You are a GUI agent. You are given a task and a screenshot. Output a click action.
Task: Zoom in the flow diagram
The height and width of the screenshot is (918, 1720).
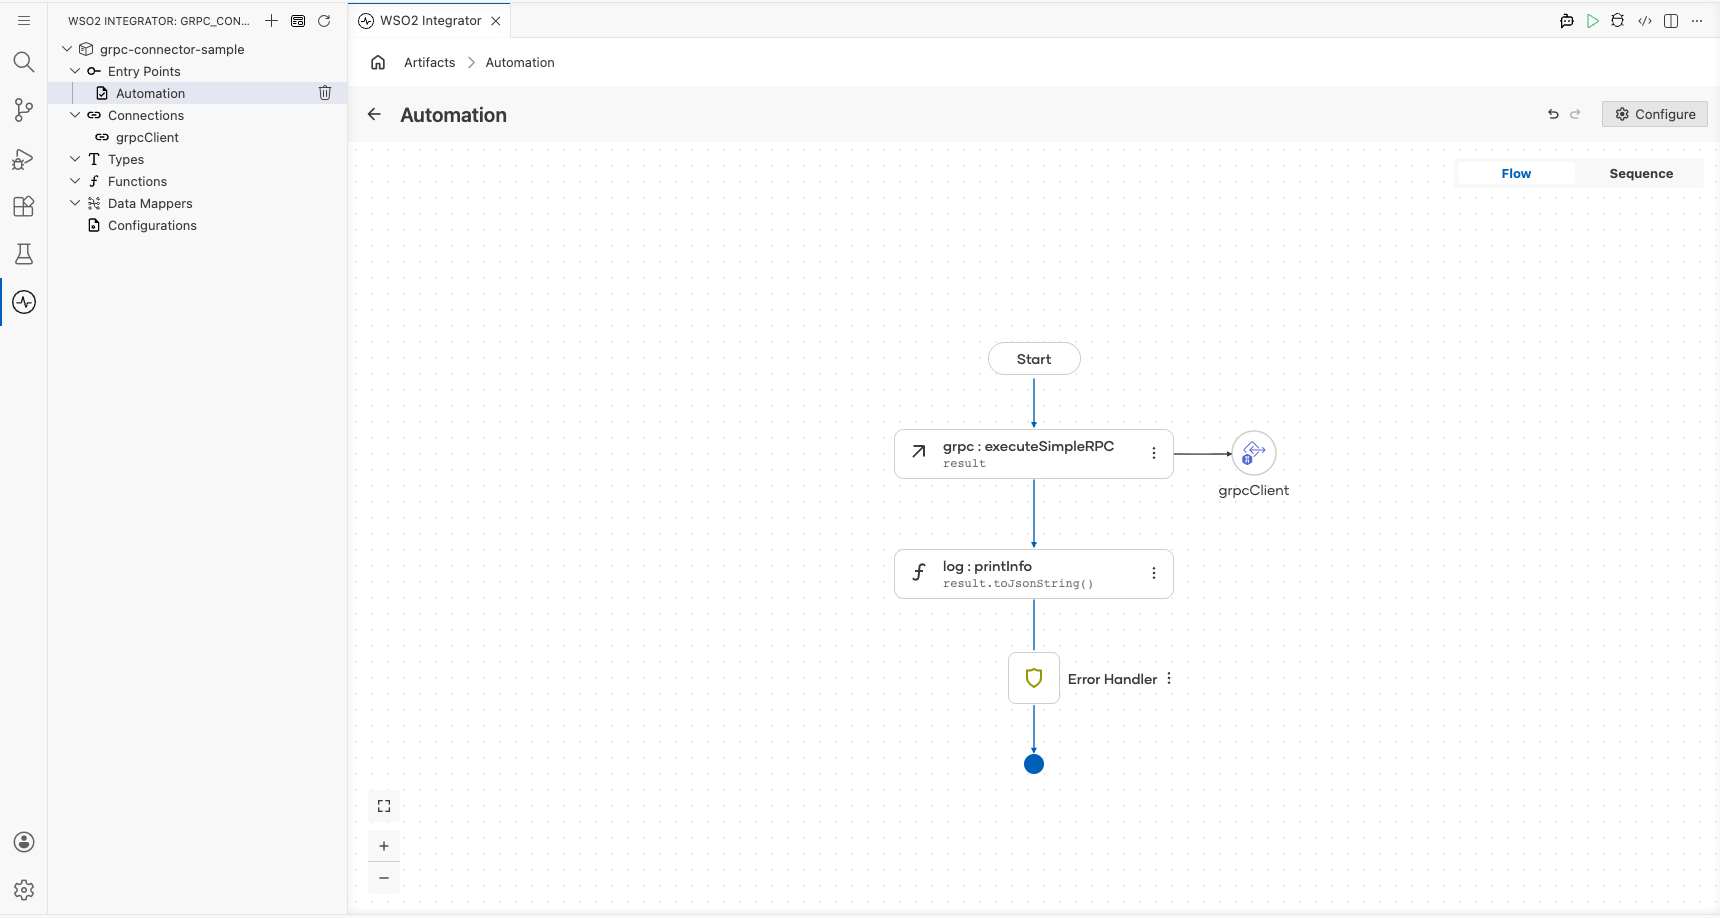pyautogui.click(x=384, y=846)
